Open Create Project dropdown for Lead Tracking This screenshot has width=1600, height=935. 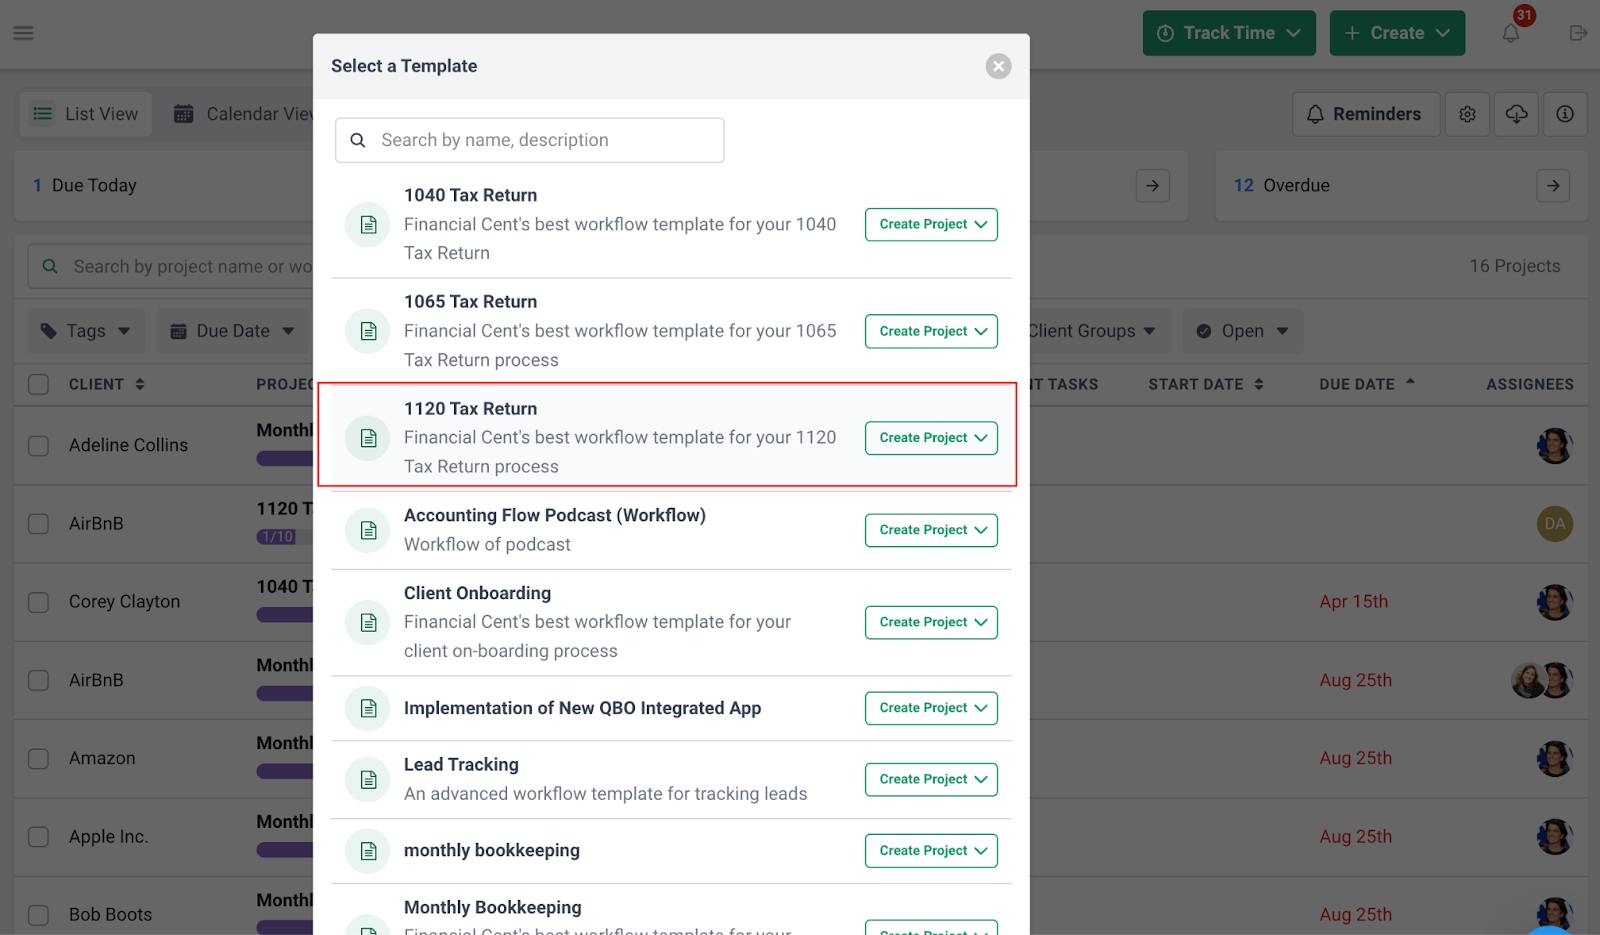931,779
